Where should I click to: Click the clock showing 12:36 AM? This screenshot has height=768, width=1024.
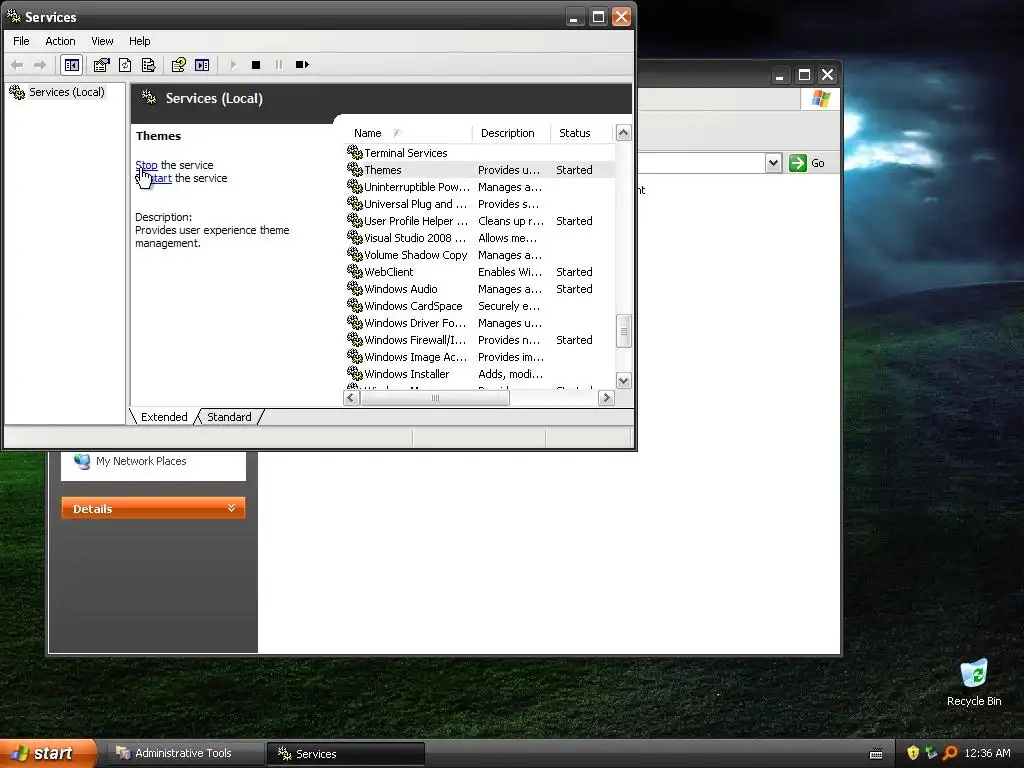coord(987,753)
